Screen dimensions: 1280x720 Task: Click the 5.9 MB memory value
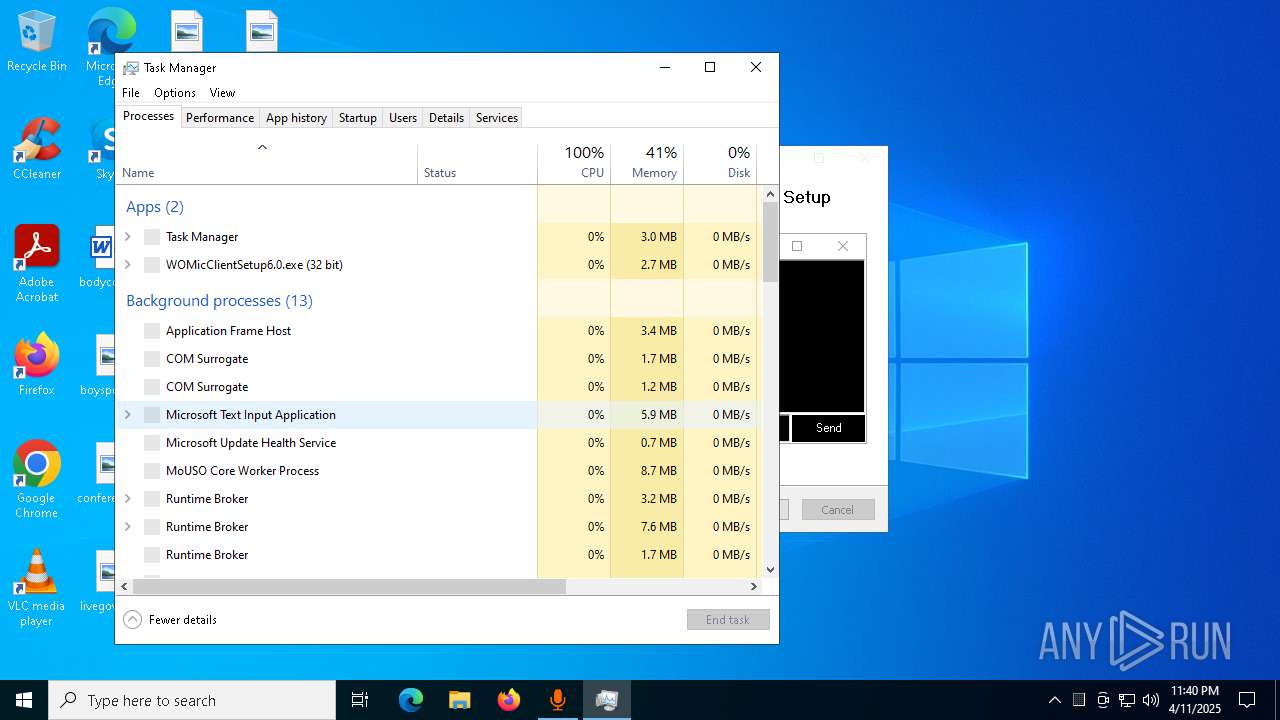pyautogui.click(x=658, y=415)
